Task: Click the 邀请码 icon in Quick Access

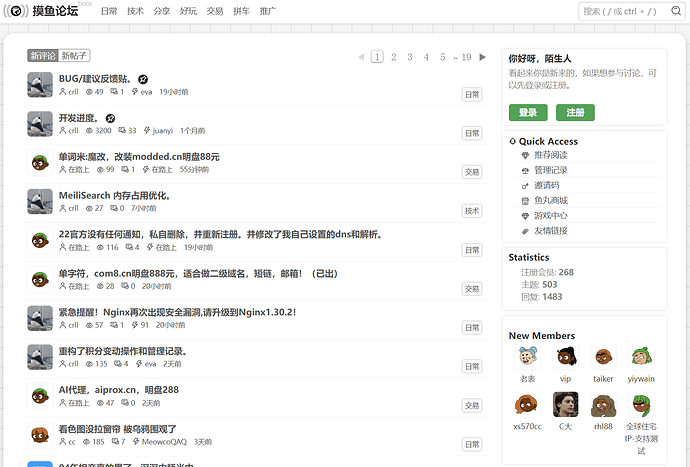Action: pos(525,186)
